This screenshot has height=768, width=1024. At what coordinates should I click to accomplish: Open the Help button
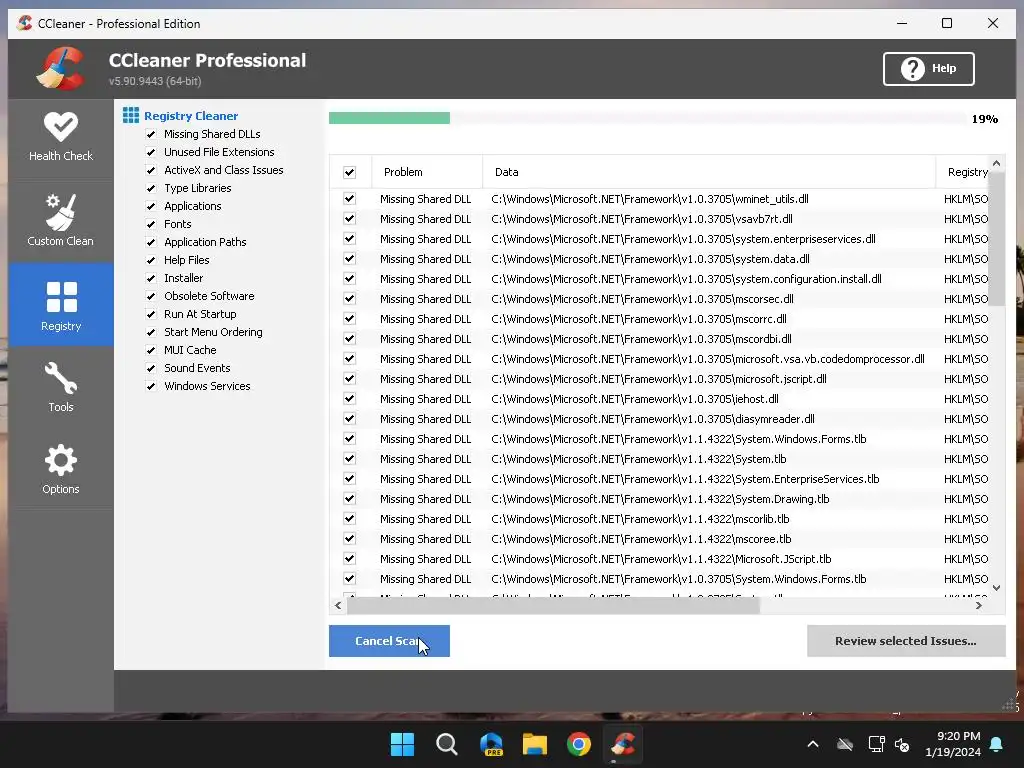point(929,69)
